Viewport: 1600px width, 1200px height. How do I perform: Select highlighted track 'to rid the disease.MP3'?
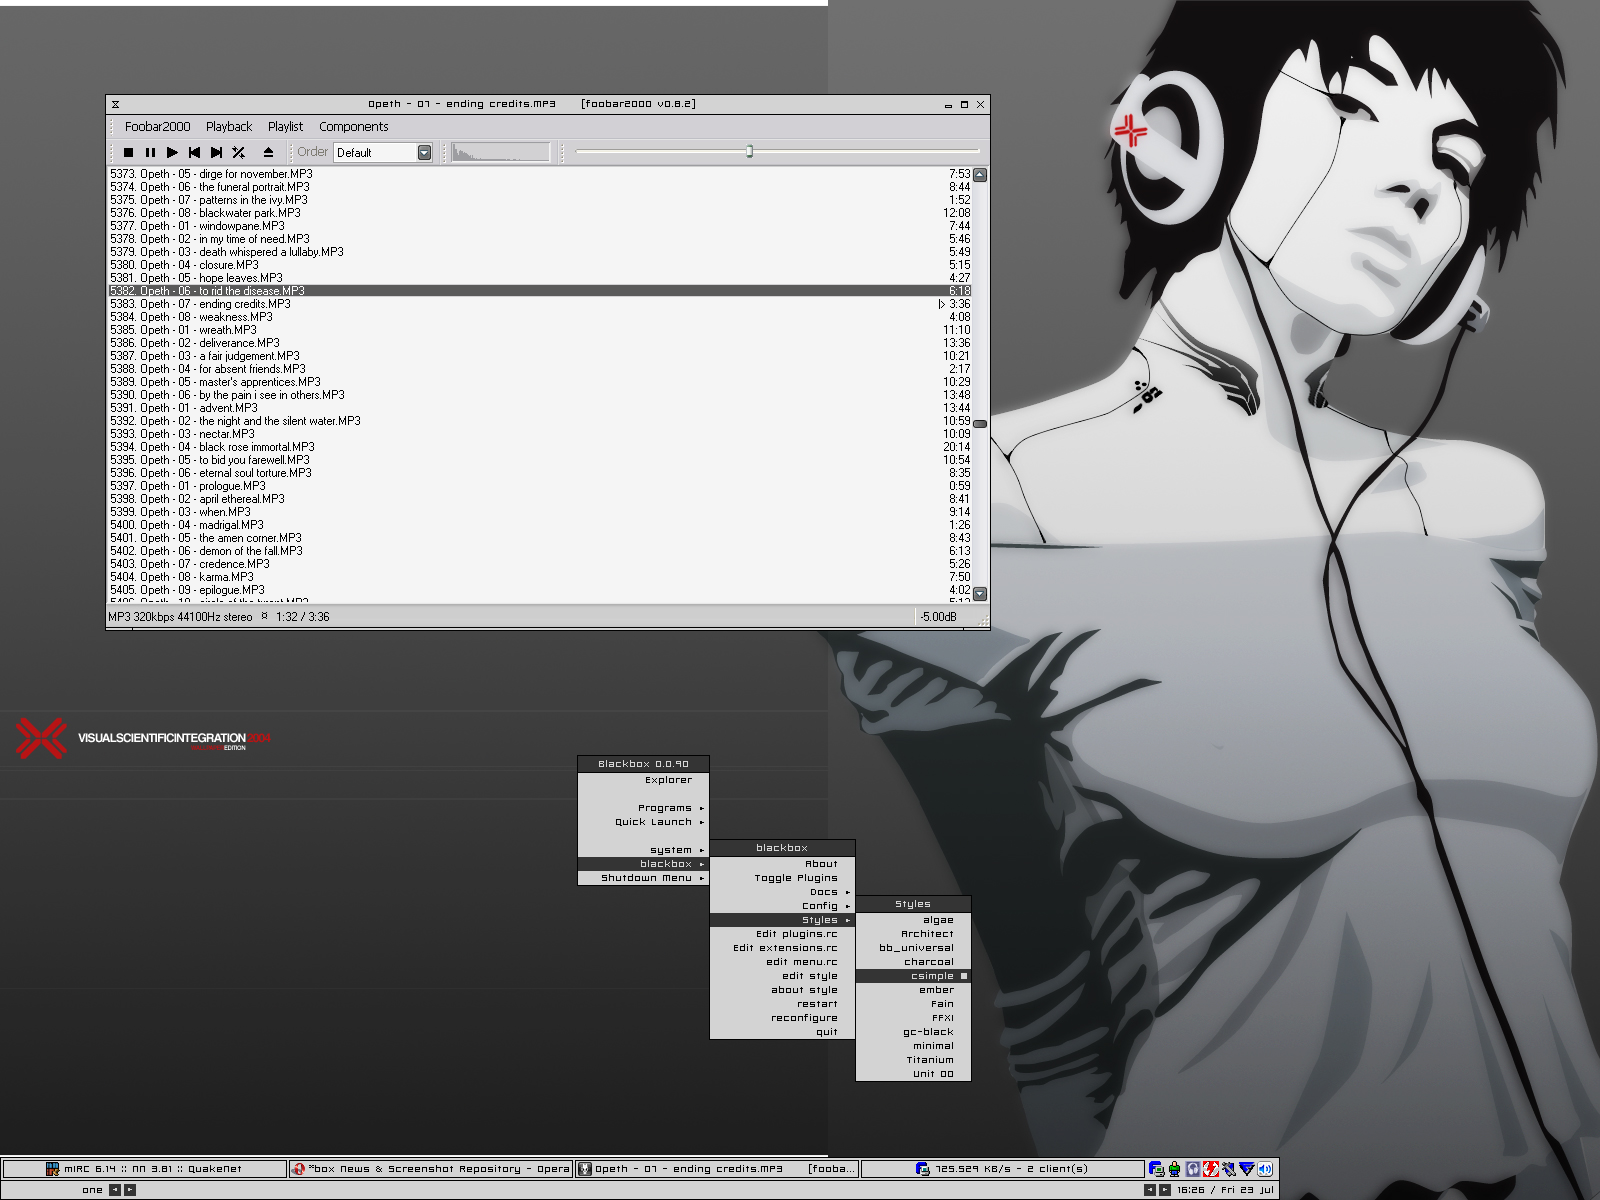pyautogui.click(x=540, y=291)
